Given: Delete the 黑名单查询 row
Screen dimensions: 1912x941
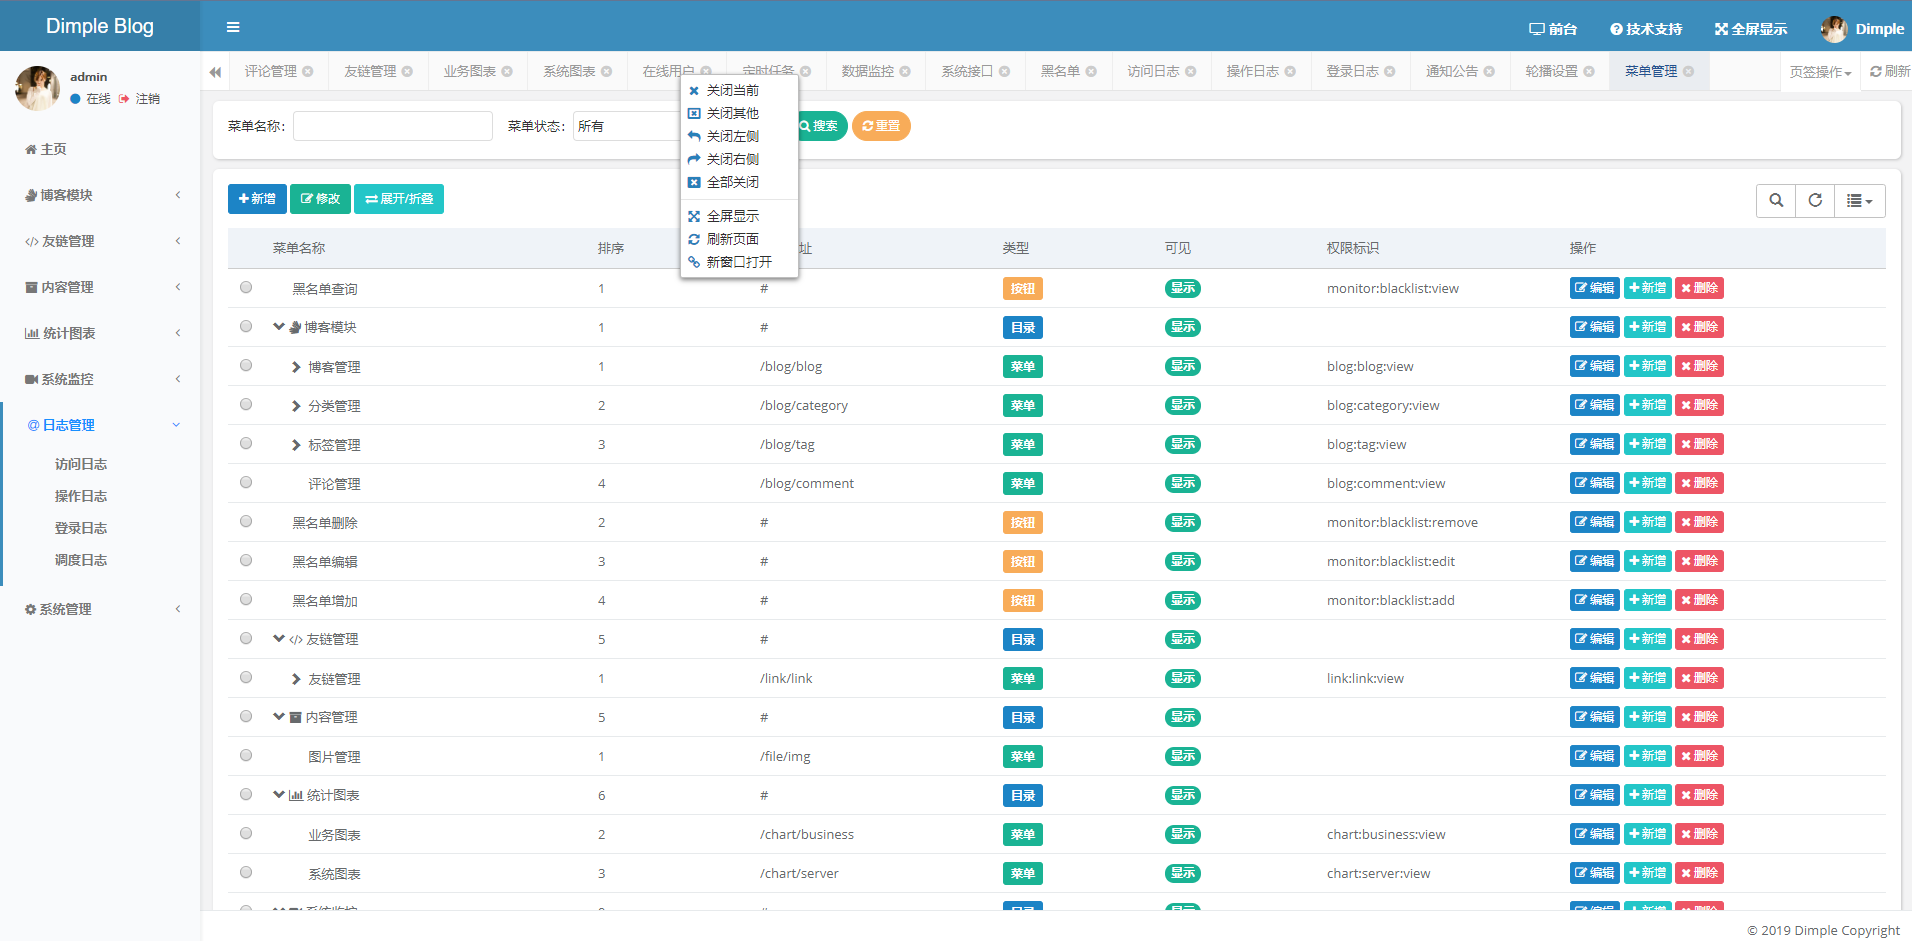Looking at the screenshot, I should [x=1699, y=288].
